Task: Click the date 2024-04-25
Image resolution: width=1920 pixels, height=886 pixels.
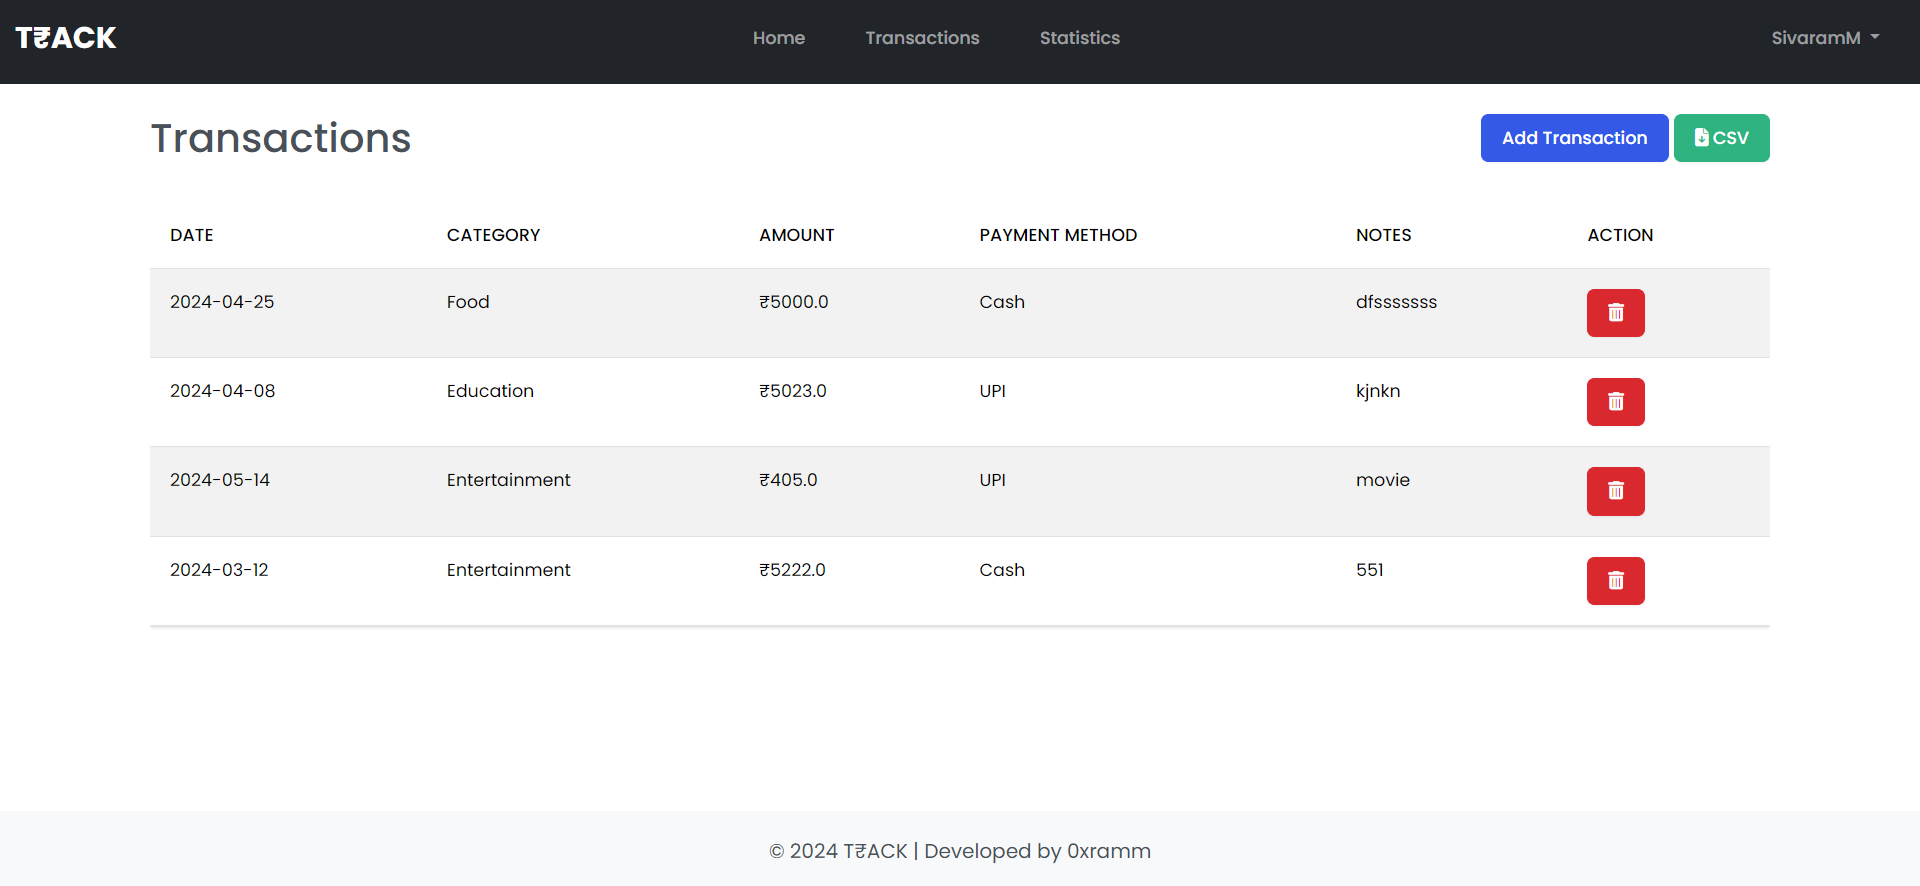Action: pos(222,302)
